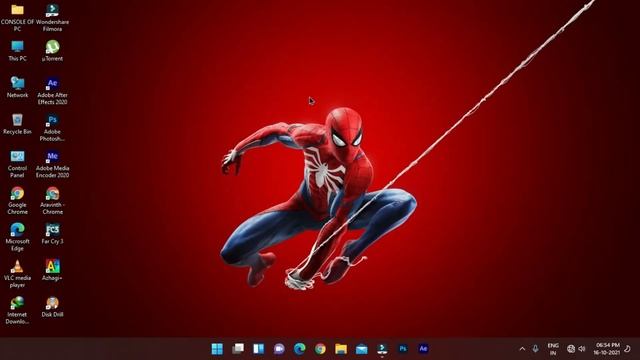640x360 pixels.
Task: Open network settings from tray globe icon
Action: (x=571, y=349)
